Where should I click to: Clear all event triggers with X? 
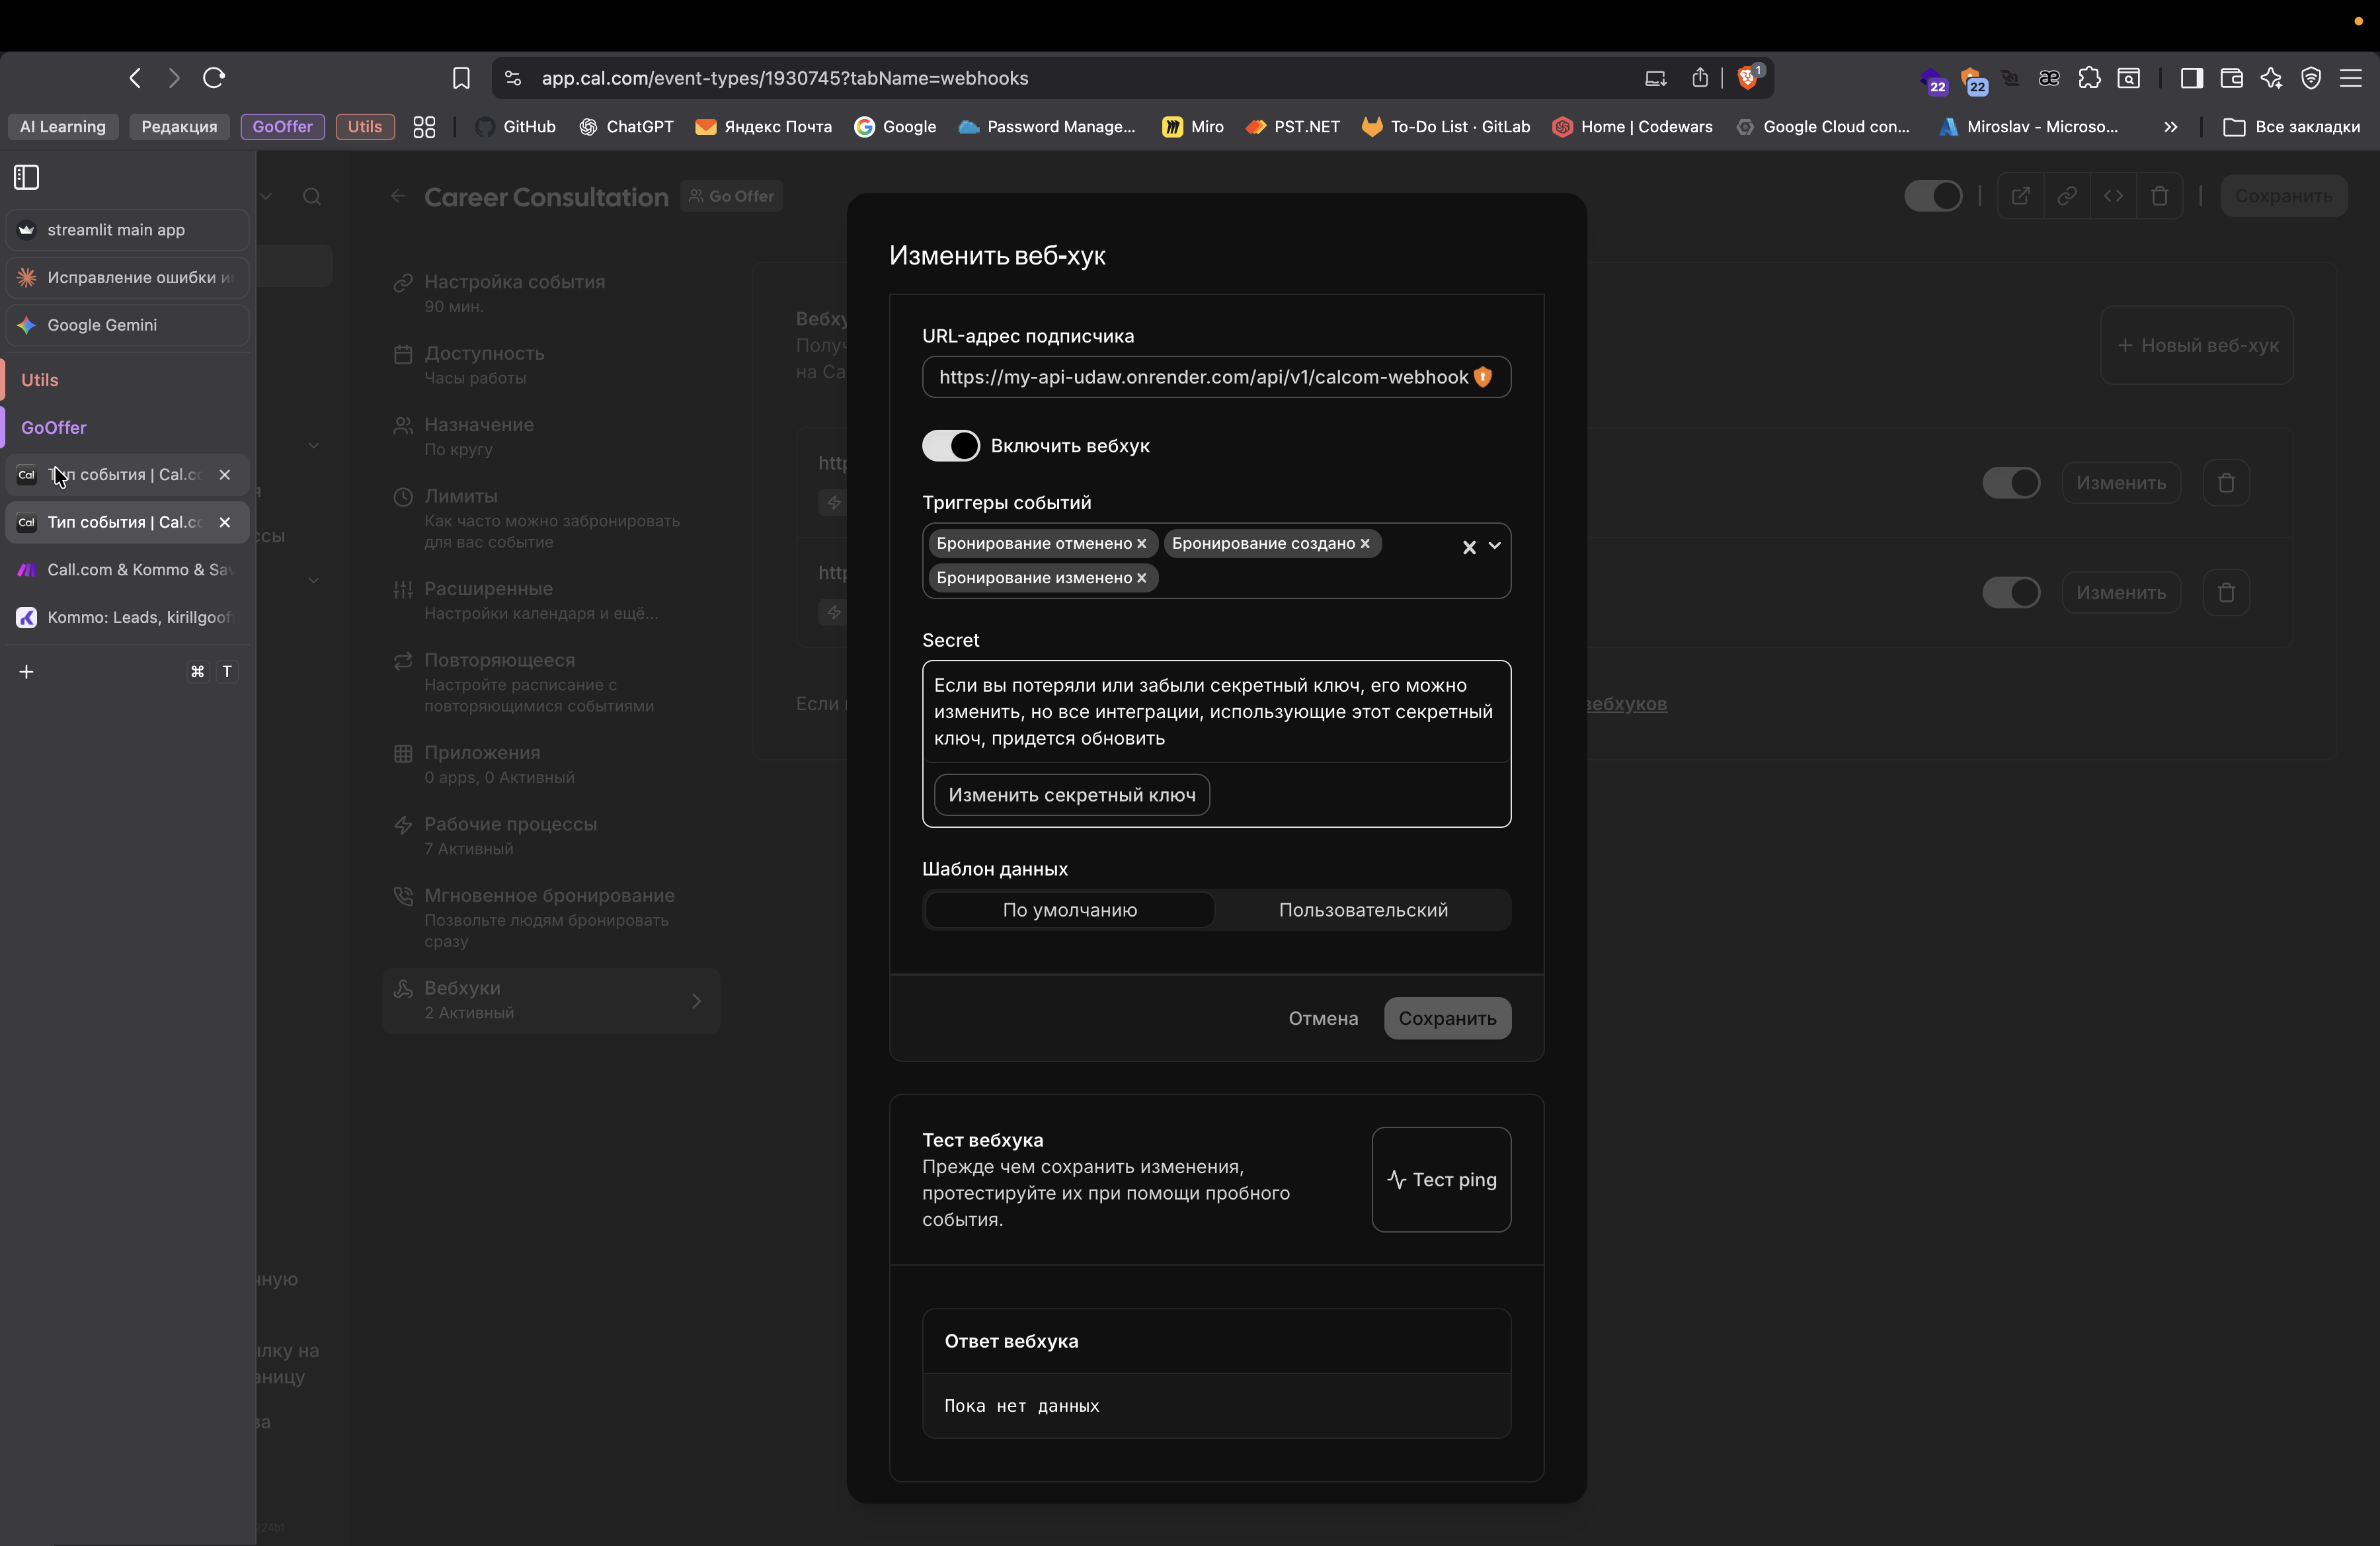[x=1469, y=547]
